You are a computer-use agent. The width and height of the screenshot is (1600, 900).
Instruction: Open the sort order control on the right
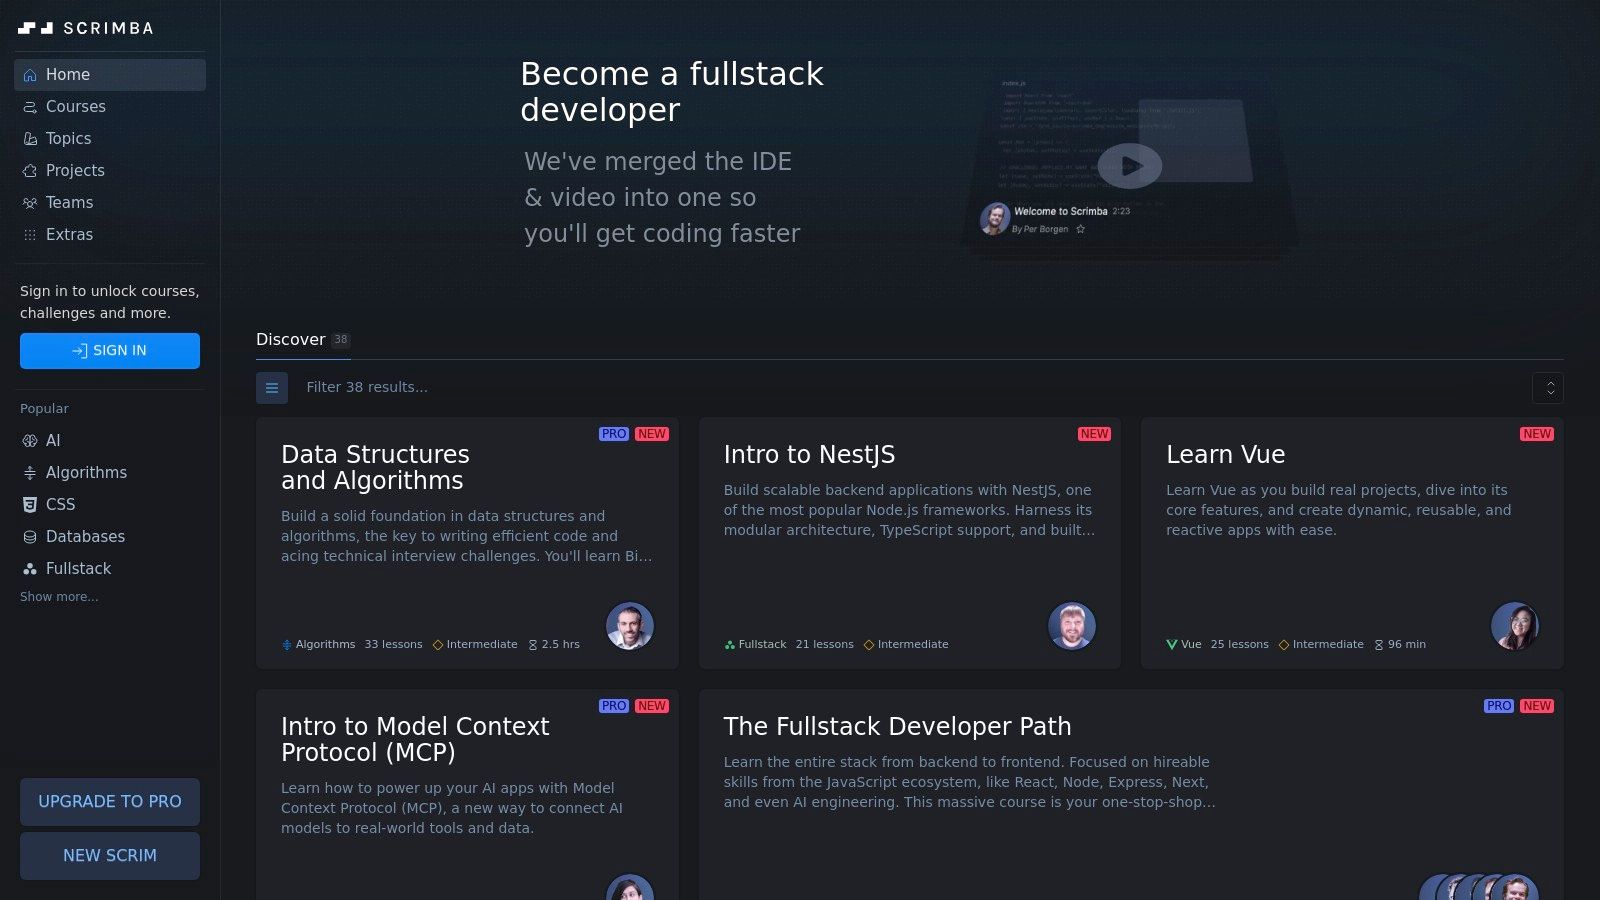click(x=1548, y=388)
